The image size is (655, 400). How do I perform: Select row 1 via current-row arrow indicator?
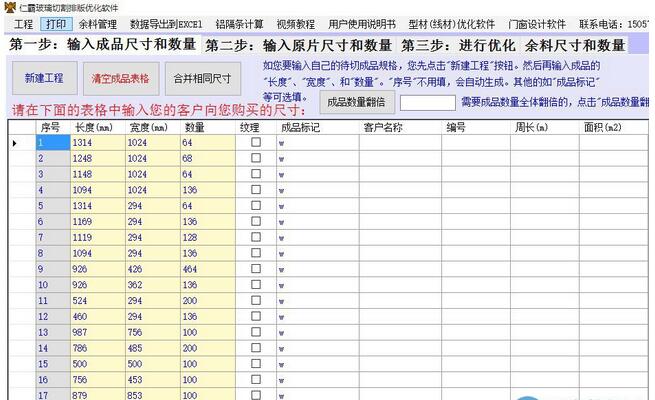pos(15,143)
